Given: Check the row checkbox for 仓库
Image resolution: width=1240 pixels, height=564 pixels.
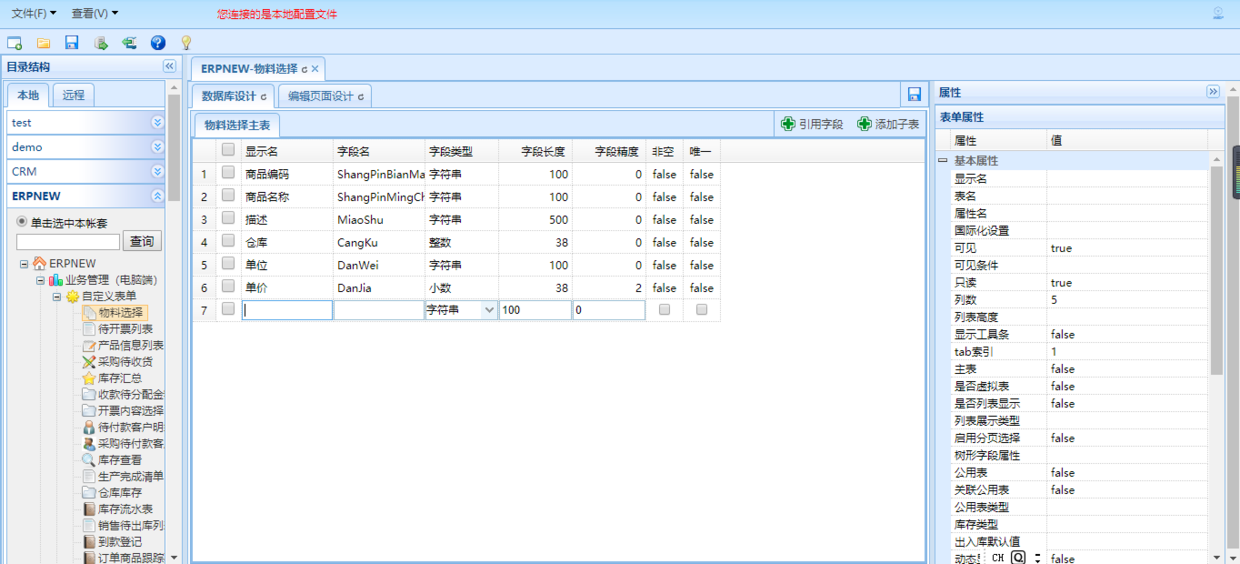Looking at the screenshot, I should tap(228, 241).
